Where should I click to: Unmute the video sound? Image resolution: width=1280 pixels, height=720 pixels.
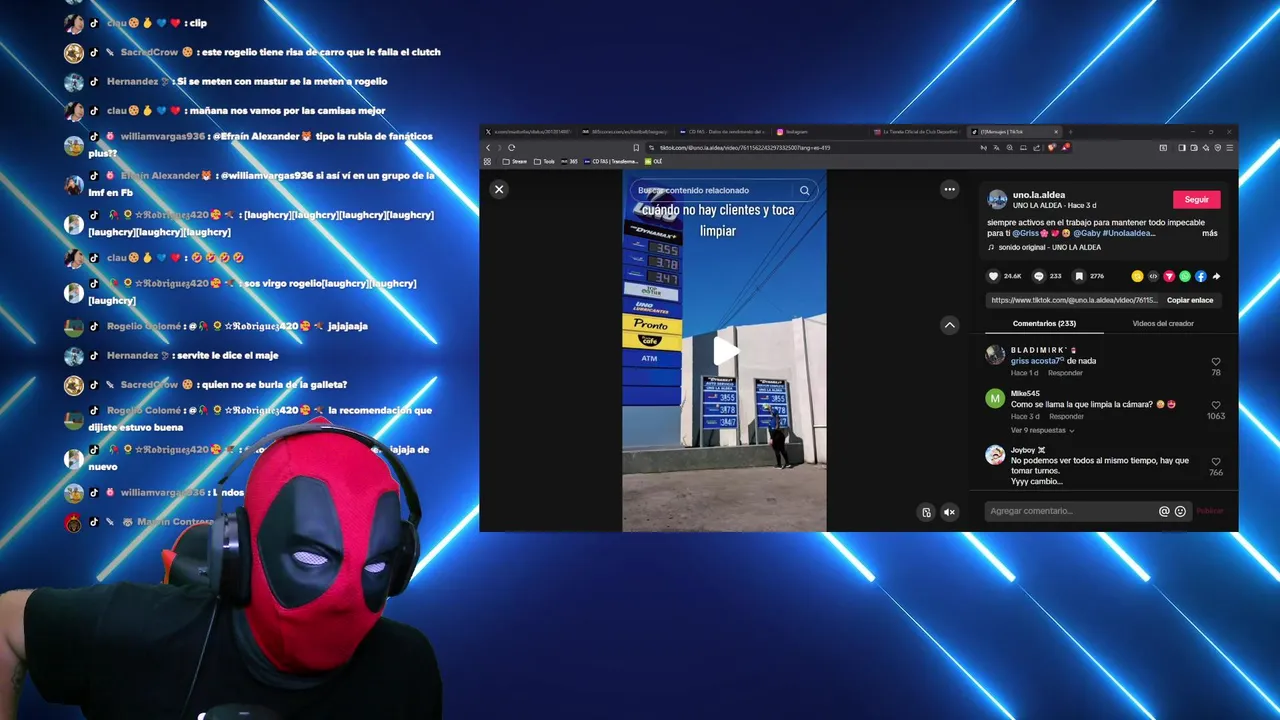coord(950,512)
